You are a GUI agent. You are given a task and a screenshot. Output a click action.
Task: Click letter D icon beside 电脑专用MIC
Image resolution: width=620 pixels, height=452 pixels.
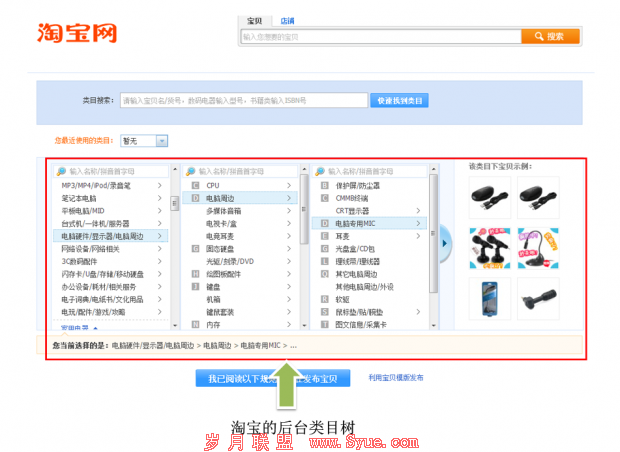pyautogui.click(x=325, y=223)
